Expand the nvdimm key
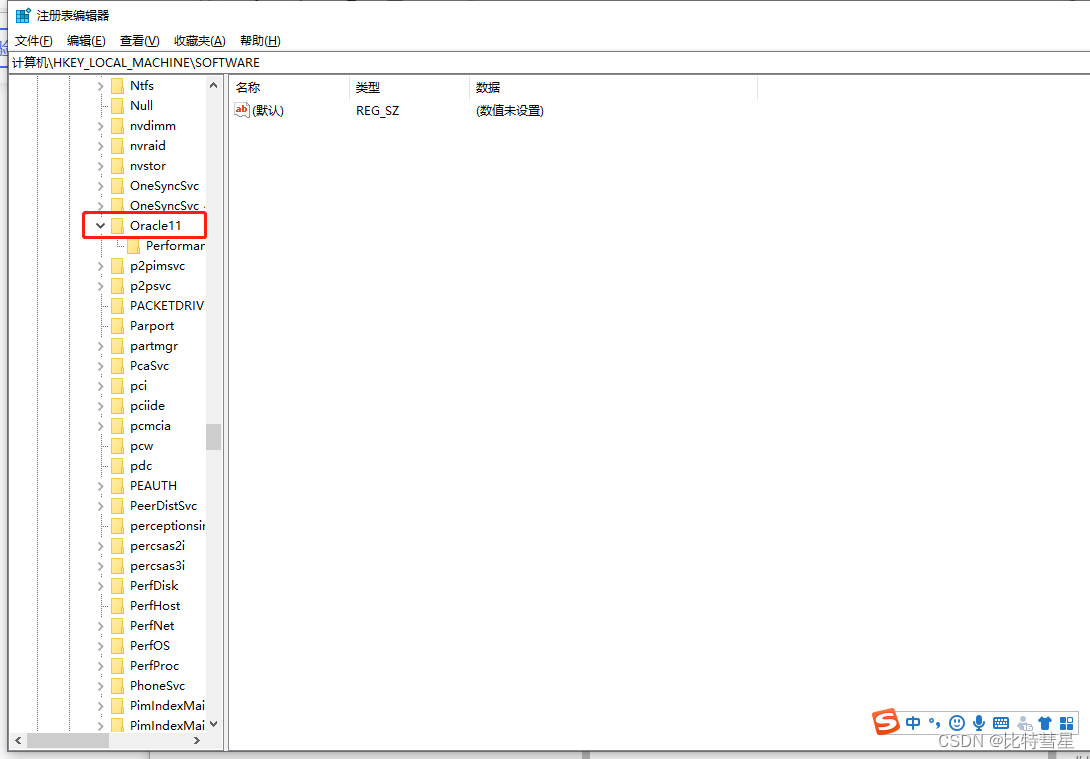 point(100,126)
